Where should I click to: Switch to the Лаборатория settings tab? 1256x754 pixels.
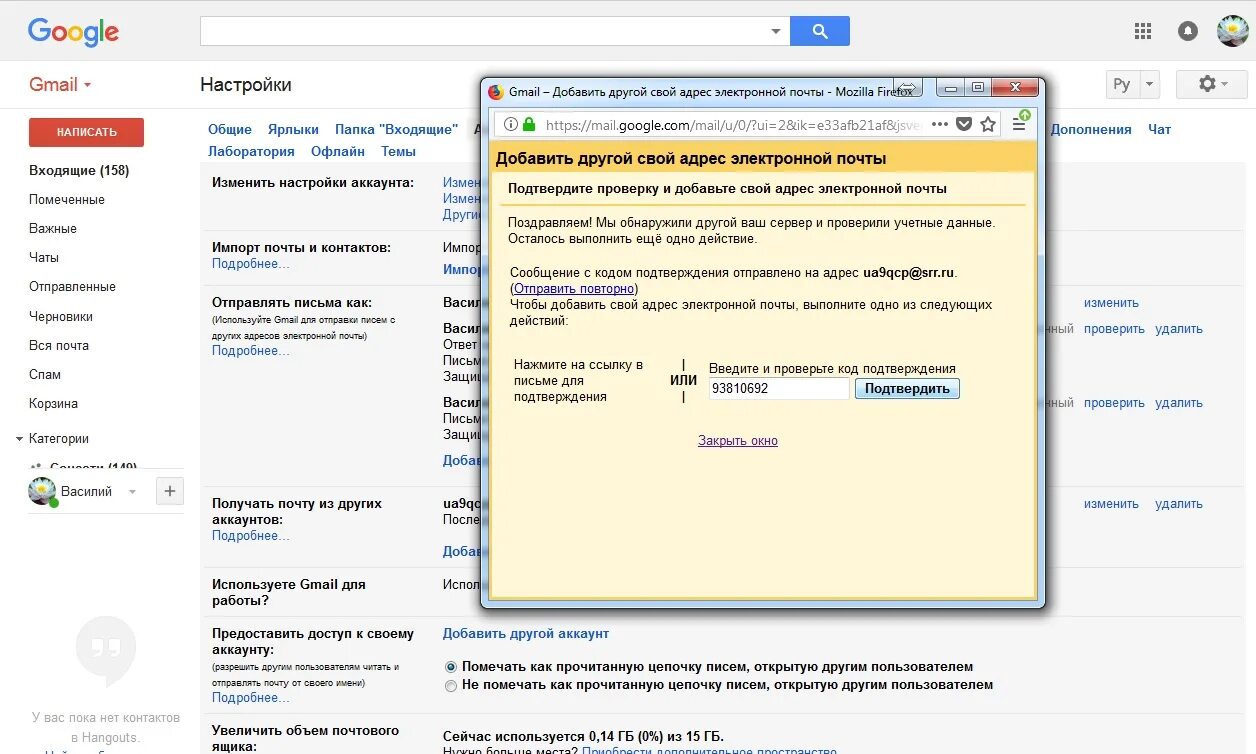click(x=251, y=151)
